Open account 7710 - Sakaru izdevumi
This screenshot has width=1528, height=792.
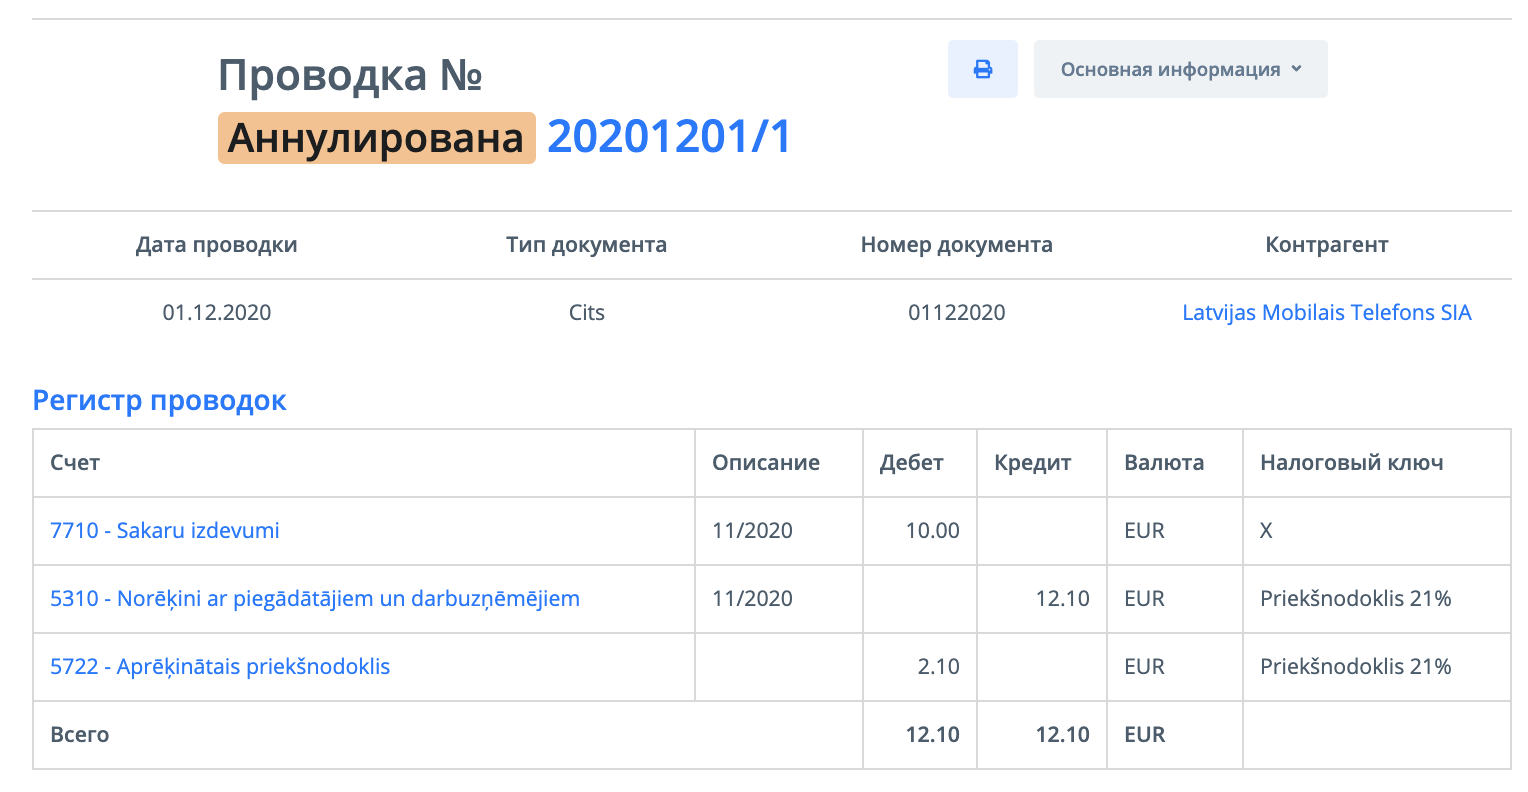pos(165,530)
